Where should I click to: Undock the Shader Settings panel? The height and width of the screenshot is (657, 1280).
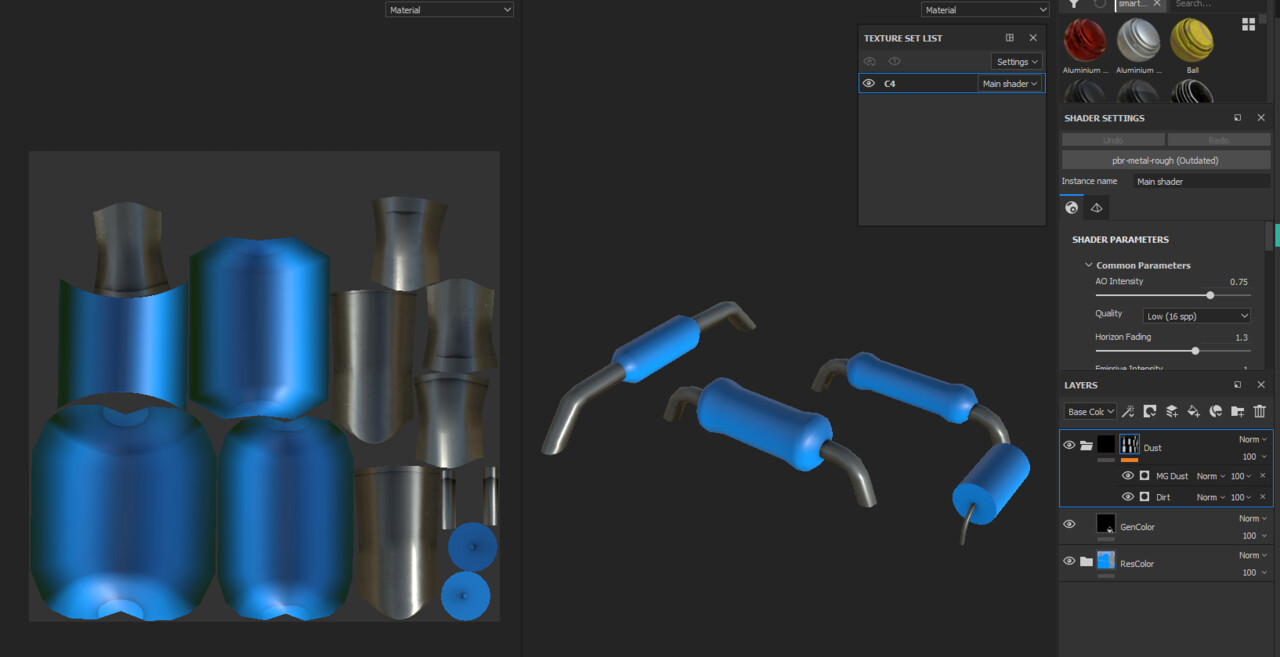coord(1238,118)
